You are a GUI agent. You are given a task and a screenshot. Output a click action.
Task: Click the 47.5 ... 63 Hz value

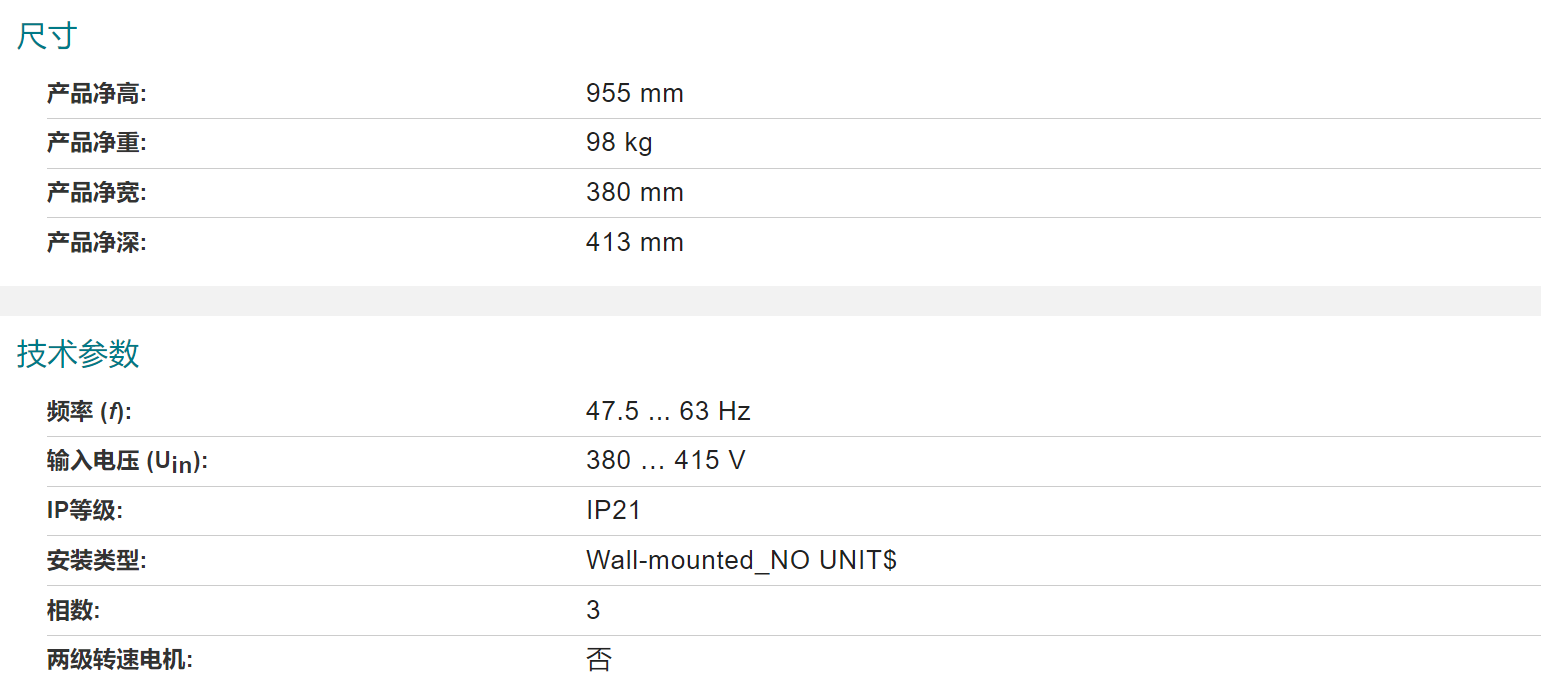pyautogui.click(x=668, y=411)
